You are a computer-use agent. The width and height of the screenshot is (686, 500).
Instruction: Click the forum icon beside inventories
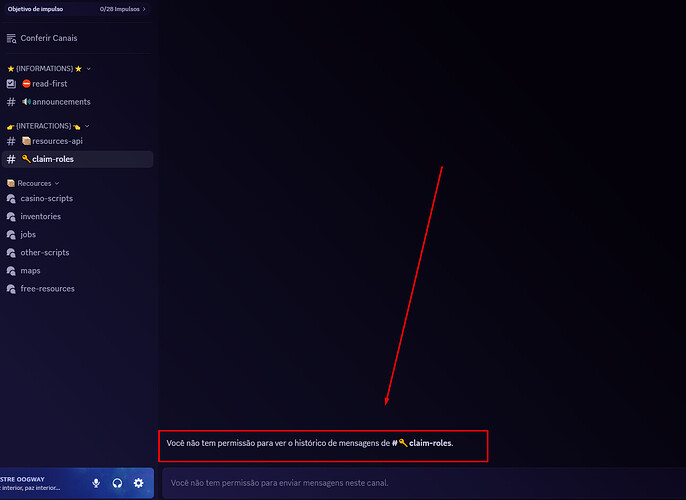[x=11, y=217]
